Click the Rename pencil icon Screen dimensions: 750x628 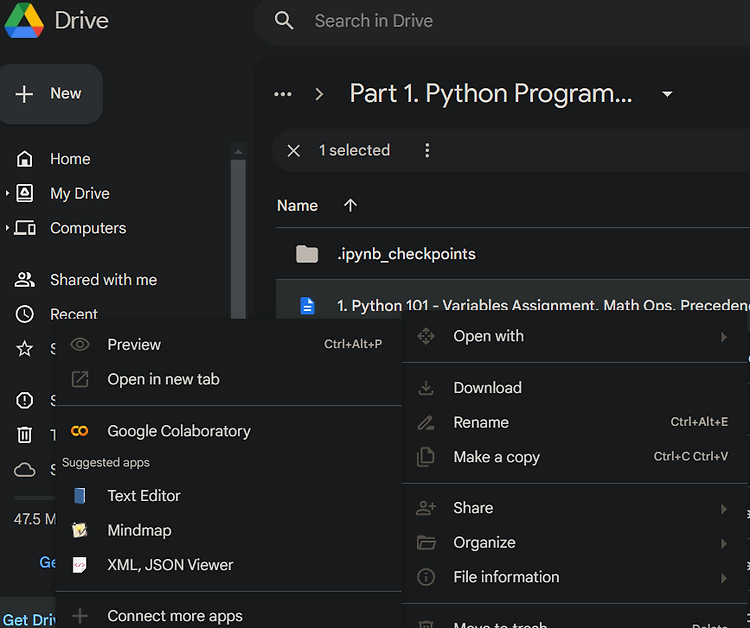[426, 422]
